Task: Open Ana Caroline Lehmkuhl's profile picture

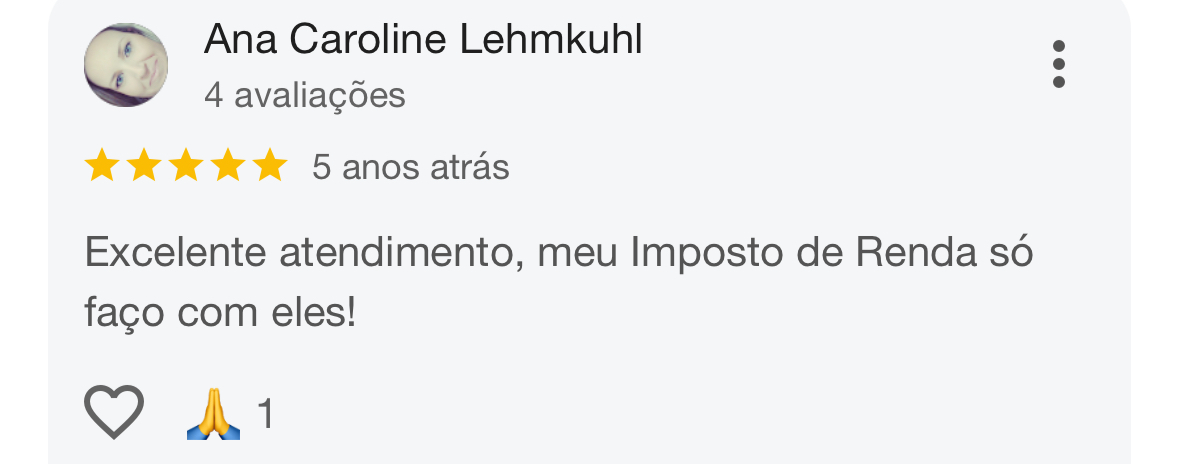Action: coord(126,65)
